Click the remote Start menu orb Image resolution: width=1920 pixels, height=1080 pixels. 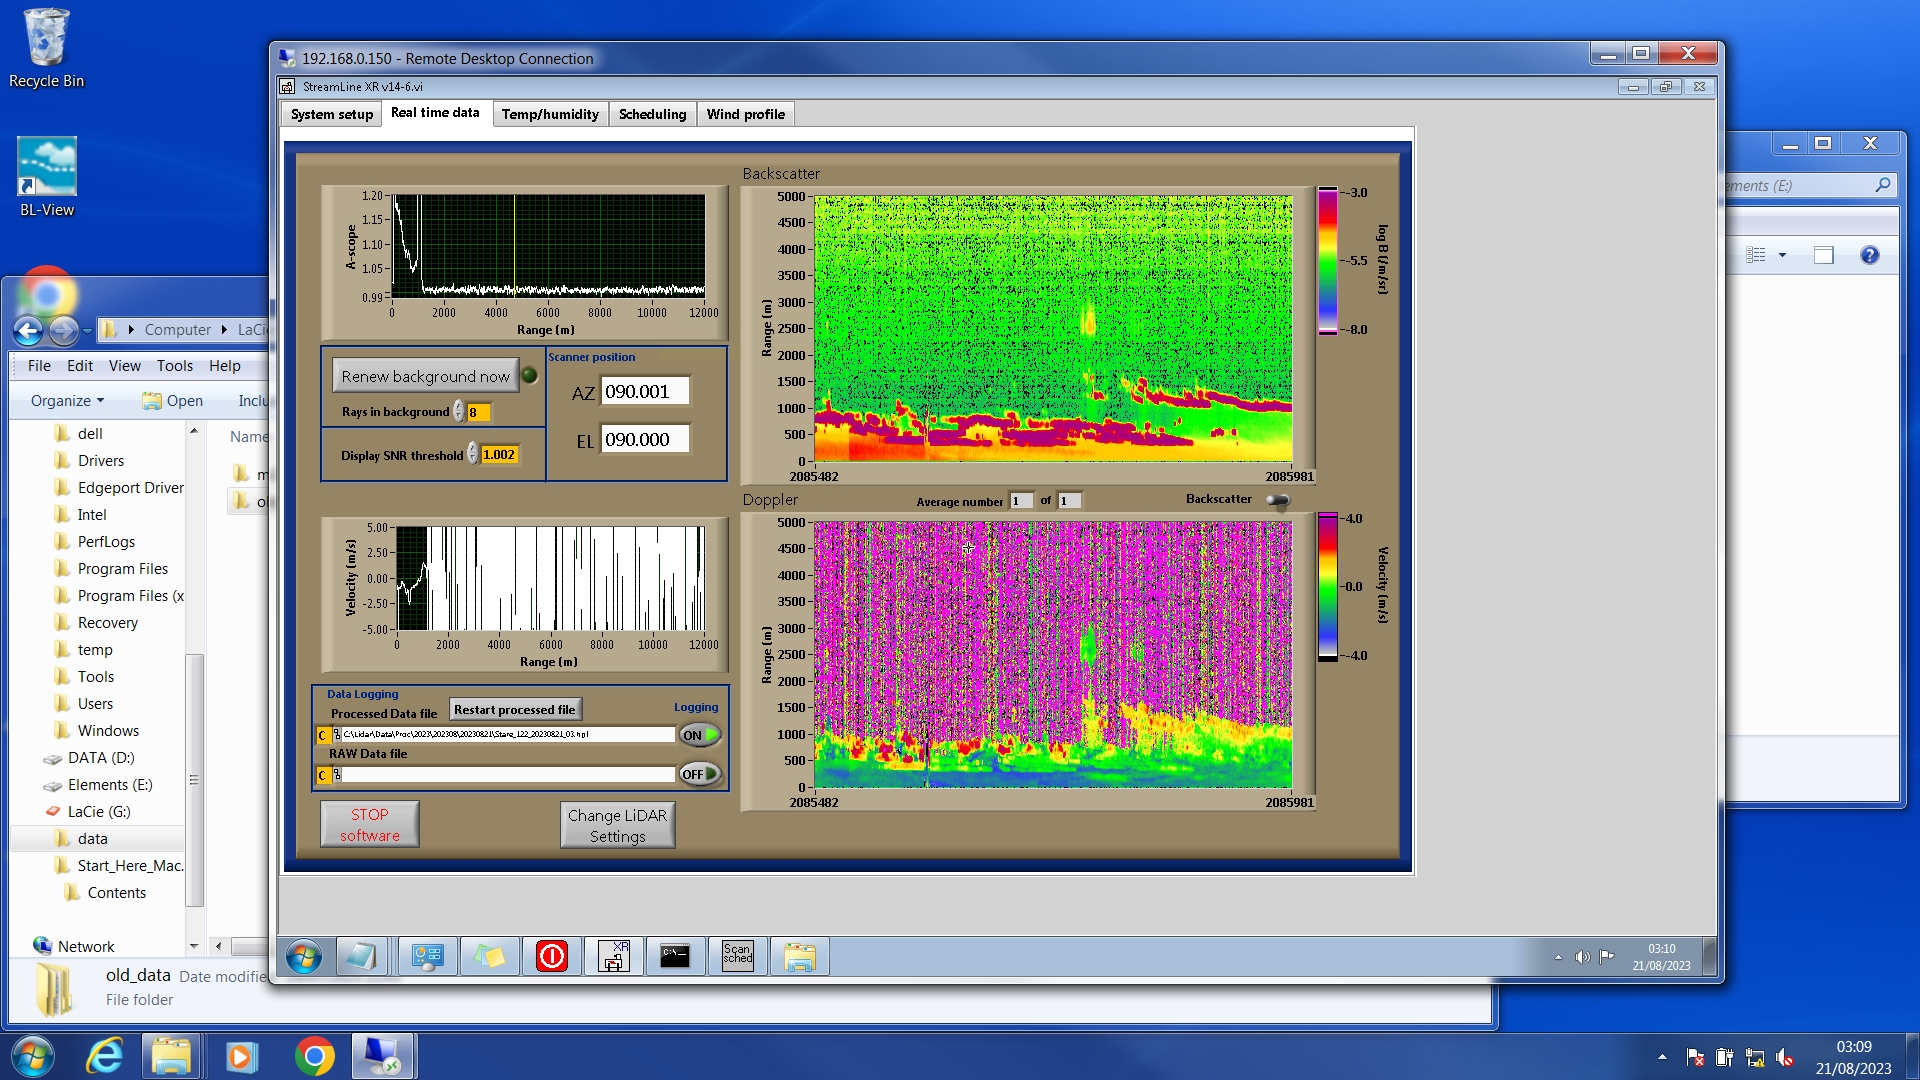click(x=303, y=956)
